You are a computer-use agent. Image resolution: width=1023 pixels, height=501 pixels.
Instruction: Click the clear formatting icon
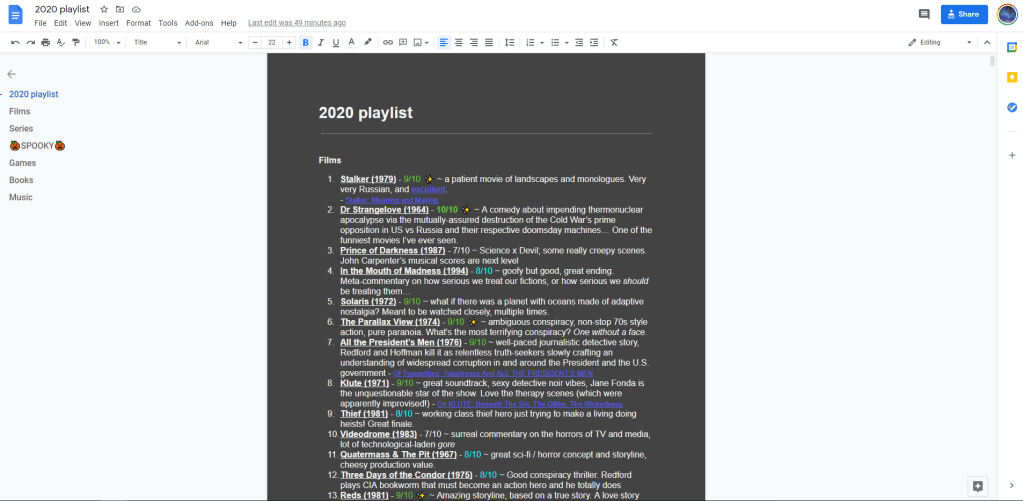point(614,43)
